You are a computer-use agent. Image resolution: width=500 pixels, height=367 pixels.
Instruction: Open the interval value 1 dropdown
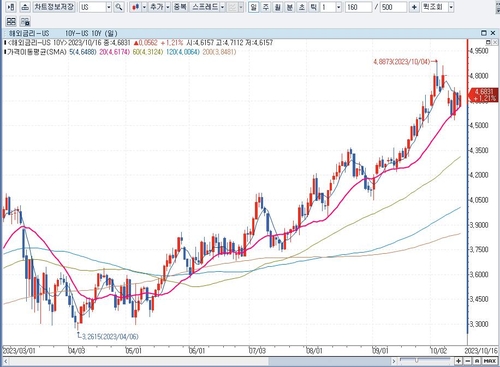pyautogui.click(x=339, y=7)
